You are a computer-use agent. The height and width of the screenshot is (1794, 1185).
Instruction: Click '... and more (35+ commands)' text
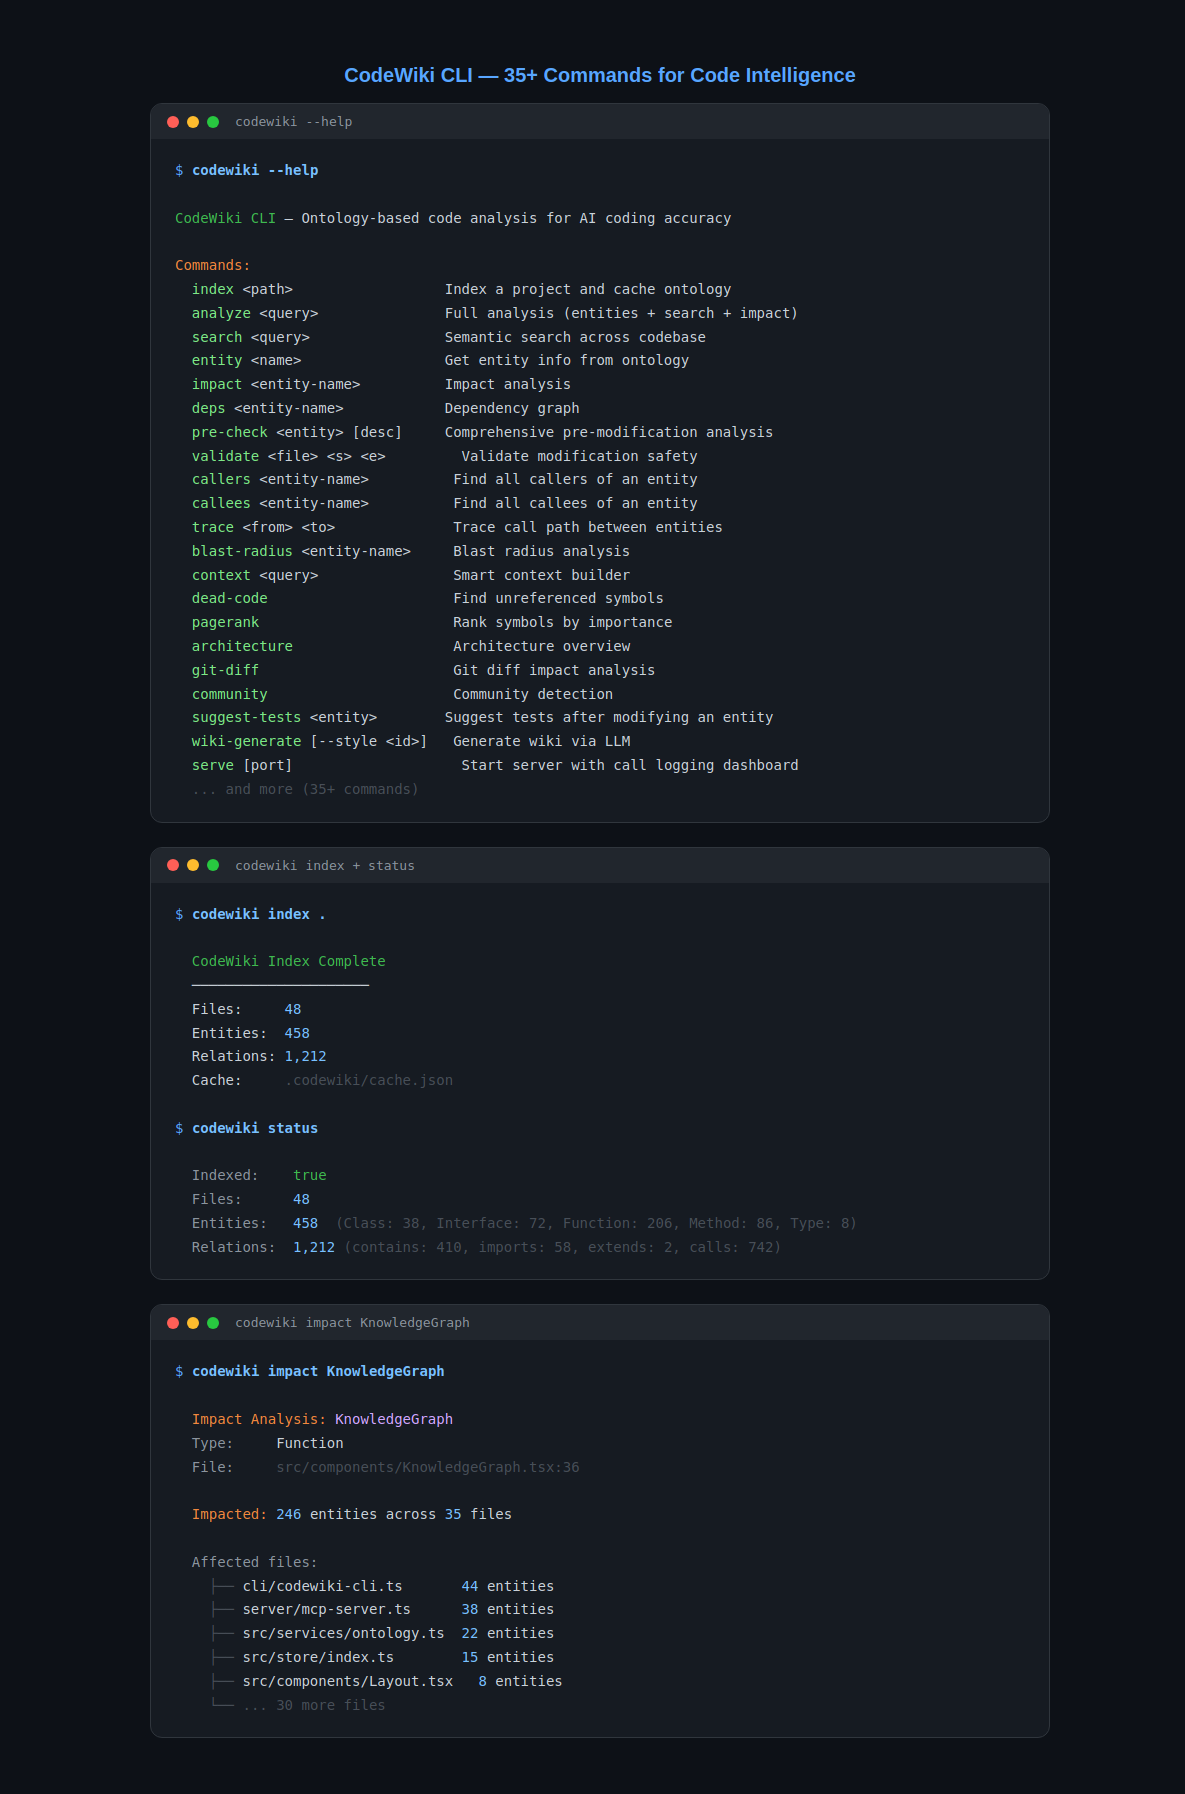[305, 790]
